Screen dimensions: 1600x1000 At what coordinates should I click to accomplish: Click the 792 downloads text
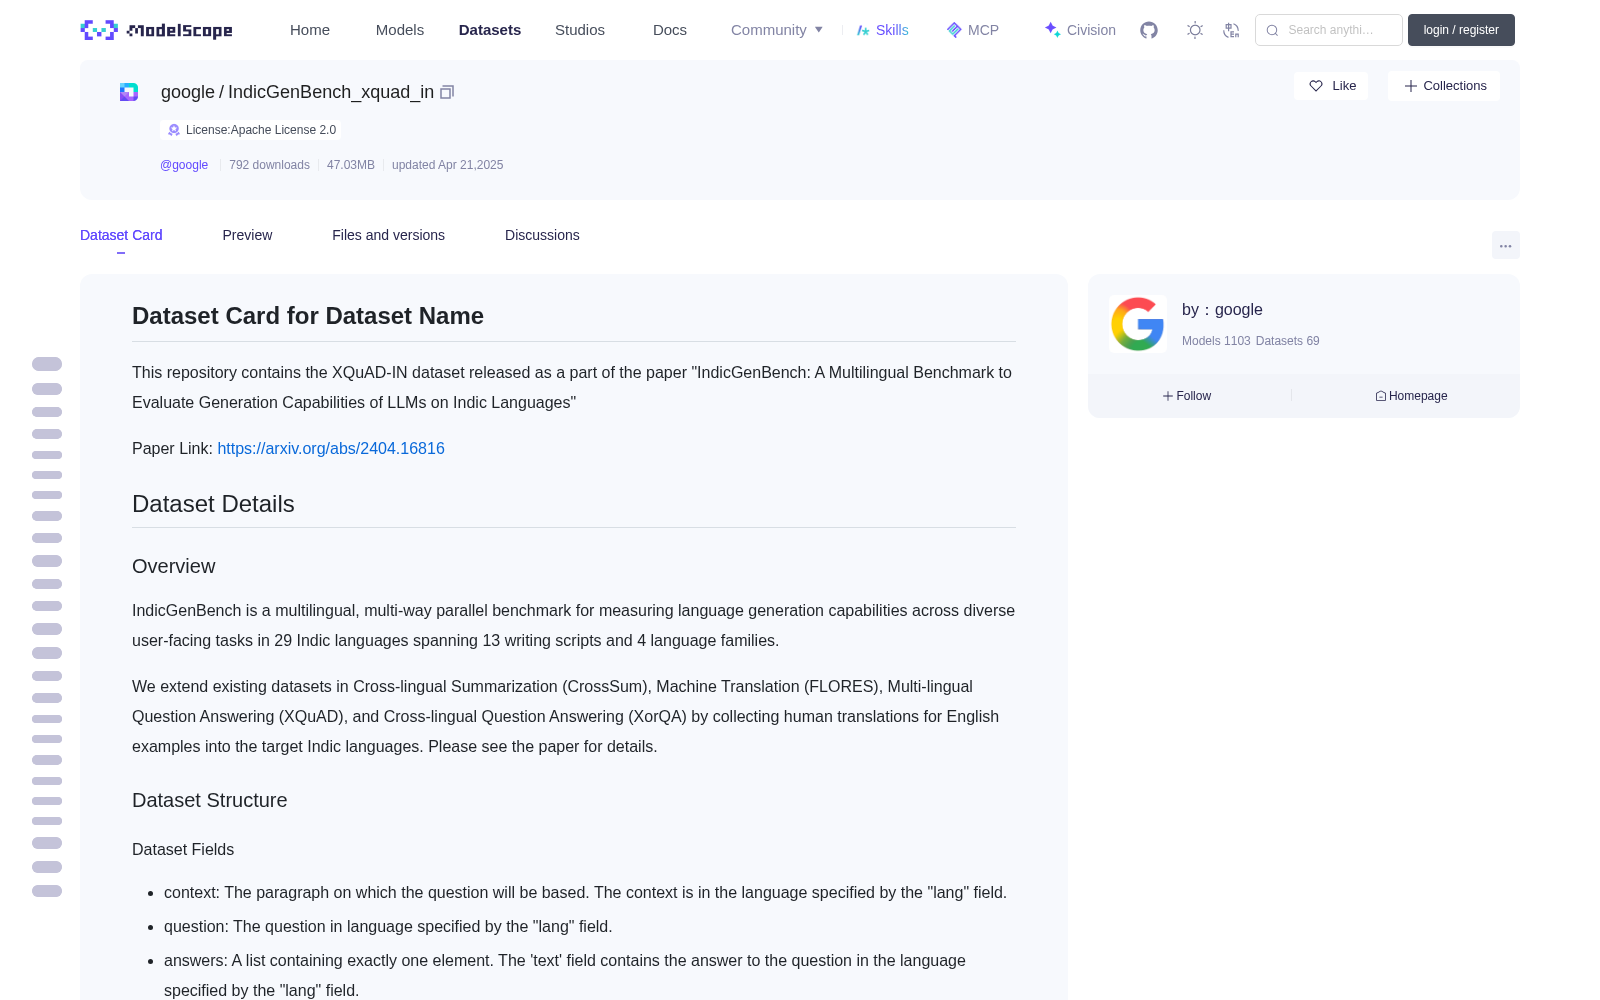(269, 165)
